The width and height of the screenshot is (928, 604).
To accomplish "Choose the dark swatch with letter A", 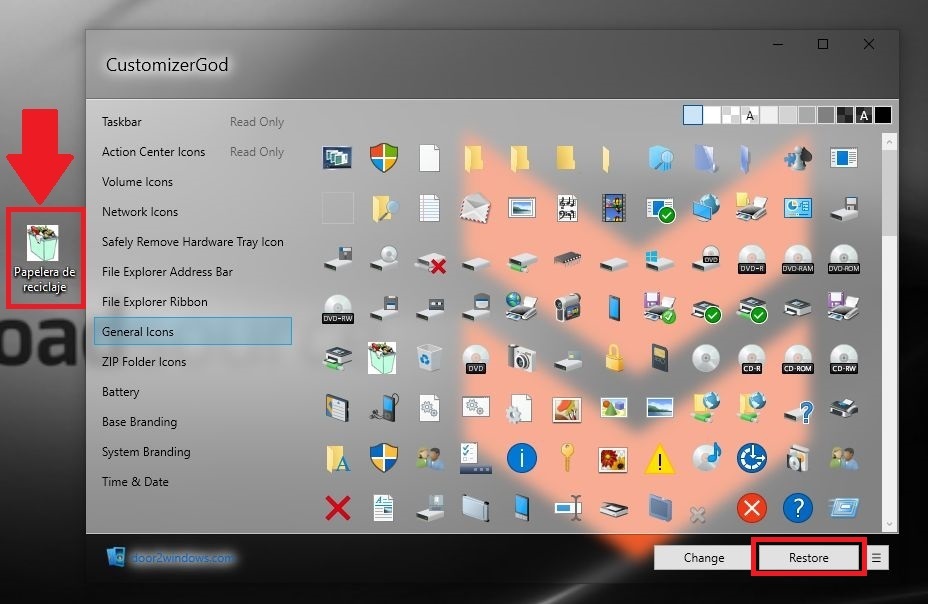I will [863, 115].
